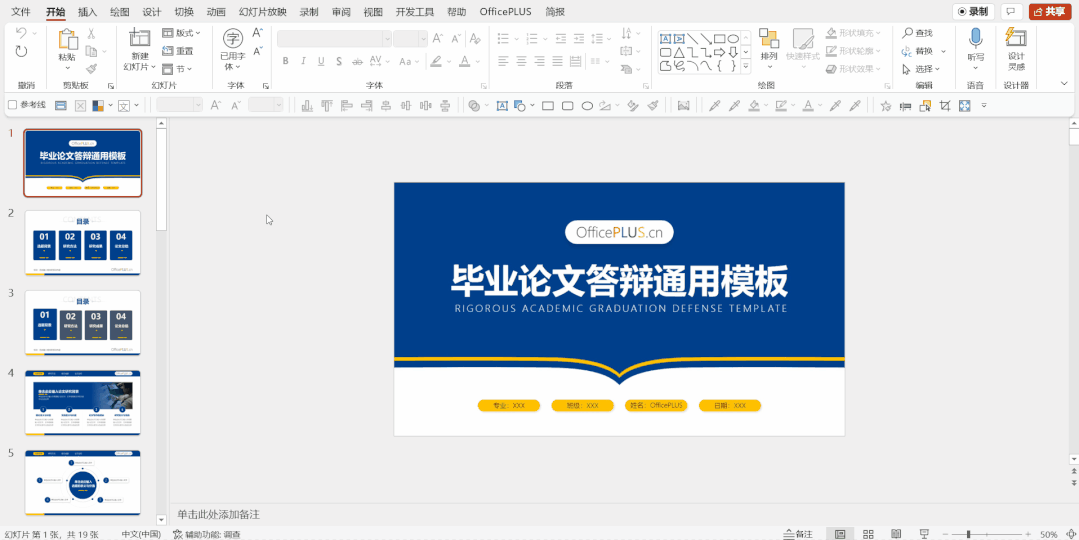Select the oval shape in shapes gallery
Screen dimensions: 1079x540
click(x=733, y=39)
